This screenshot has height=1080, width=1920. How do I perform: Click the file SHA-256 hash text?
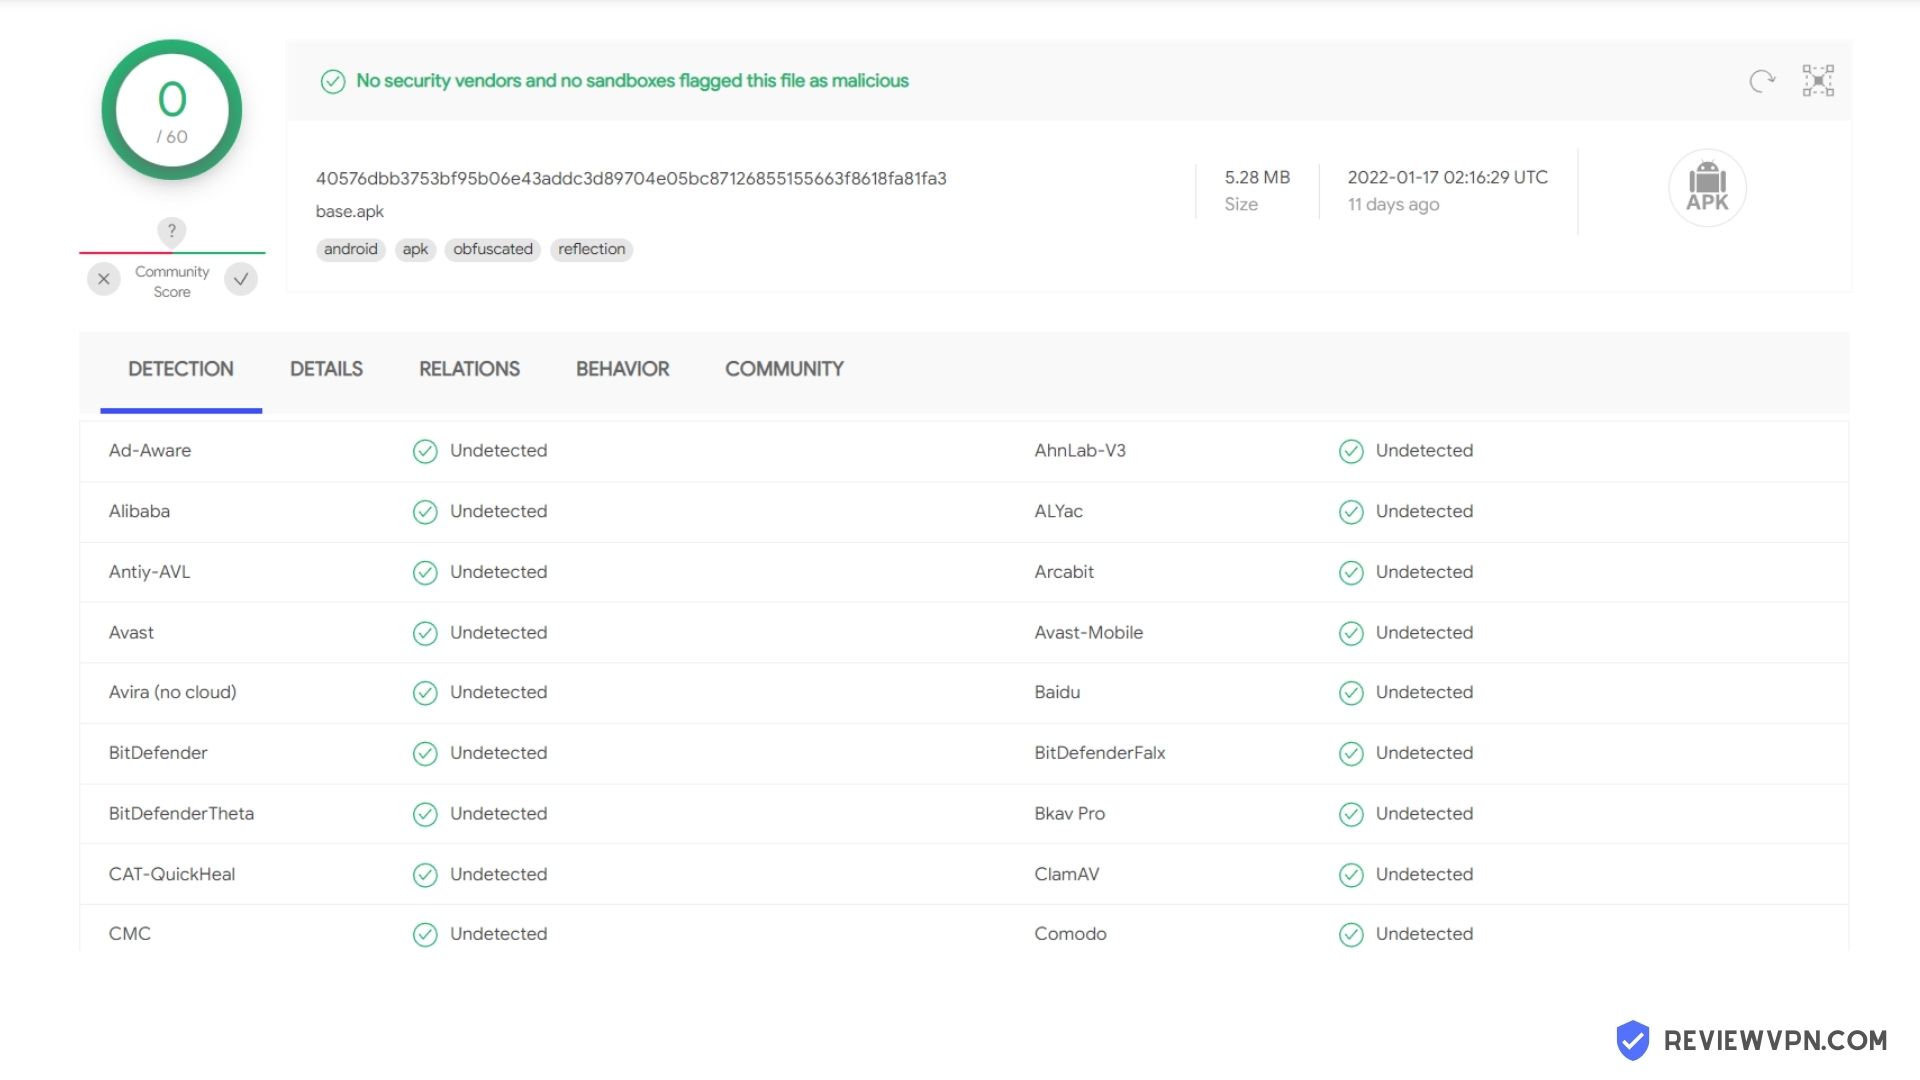coord(631,179)
